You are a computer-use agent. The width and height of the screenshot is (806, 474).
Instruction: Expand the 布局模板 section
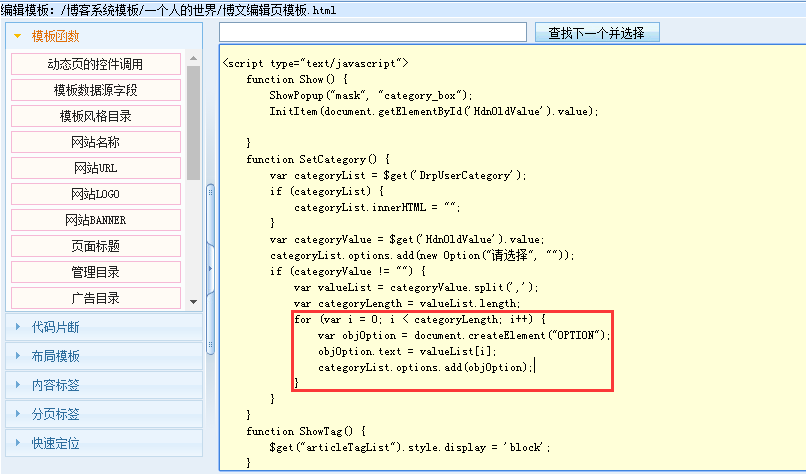coord(55,356)
